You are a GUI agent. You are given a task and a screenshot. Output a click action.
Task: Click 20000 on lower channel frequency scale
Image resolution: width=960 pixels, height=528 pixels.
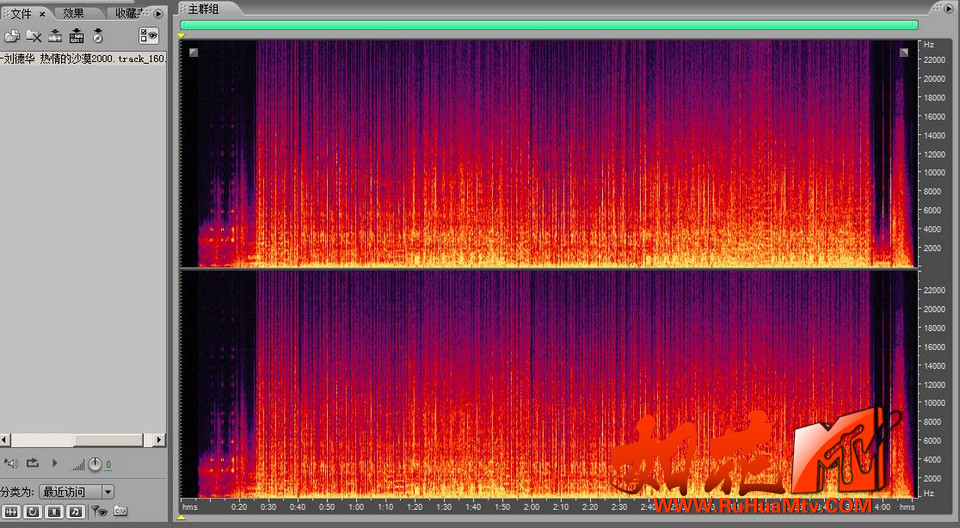click(934, 309)
